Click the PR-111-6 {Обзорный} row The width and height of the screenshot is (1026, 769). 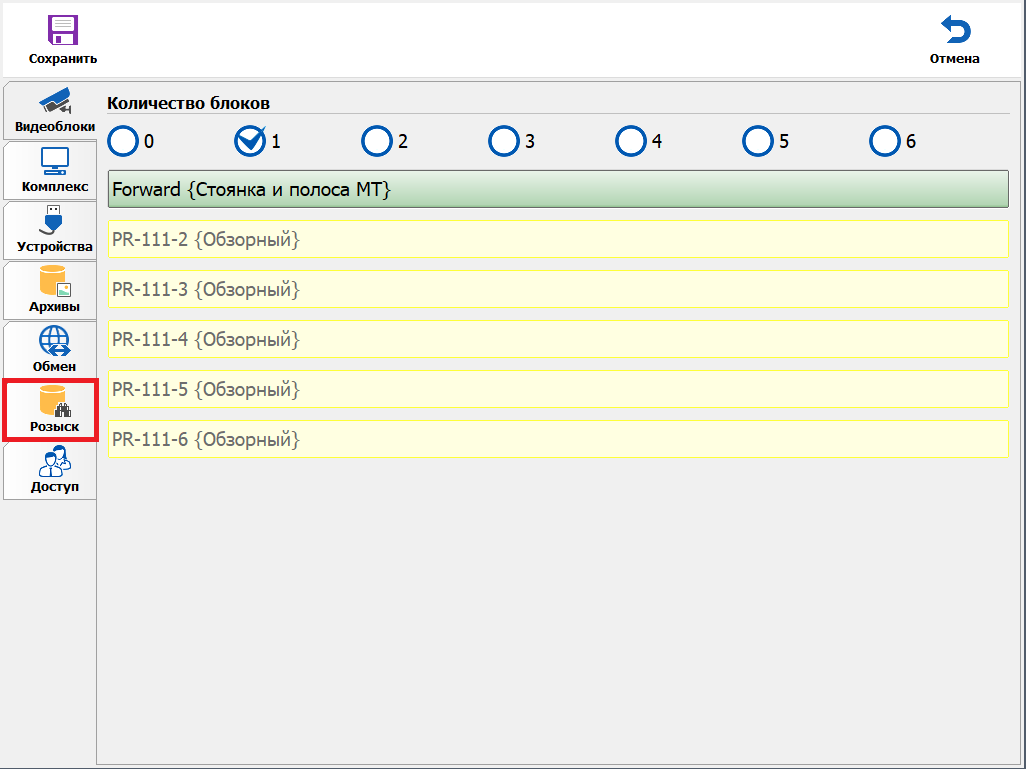[558, 439]
